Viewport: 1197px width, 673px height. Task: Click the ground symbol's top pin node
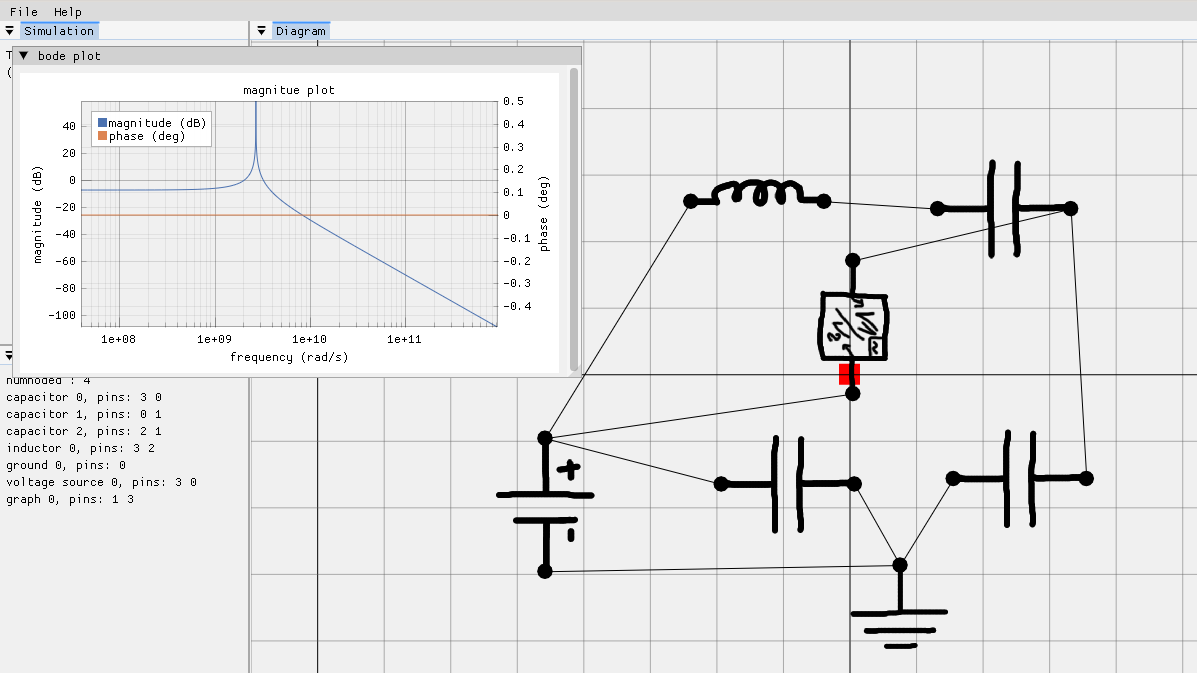tap(900, 565)
